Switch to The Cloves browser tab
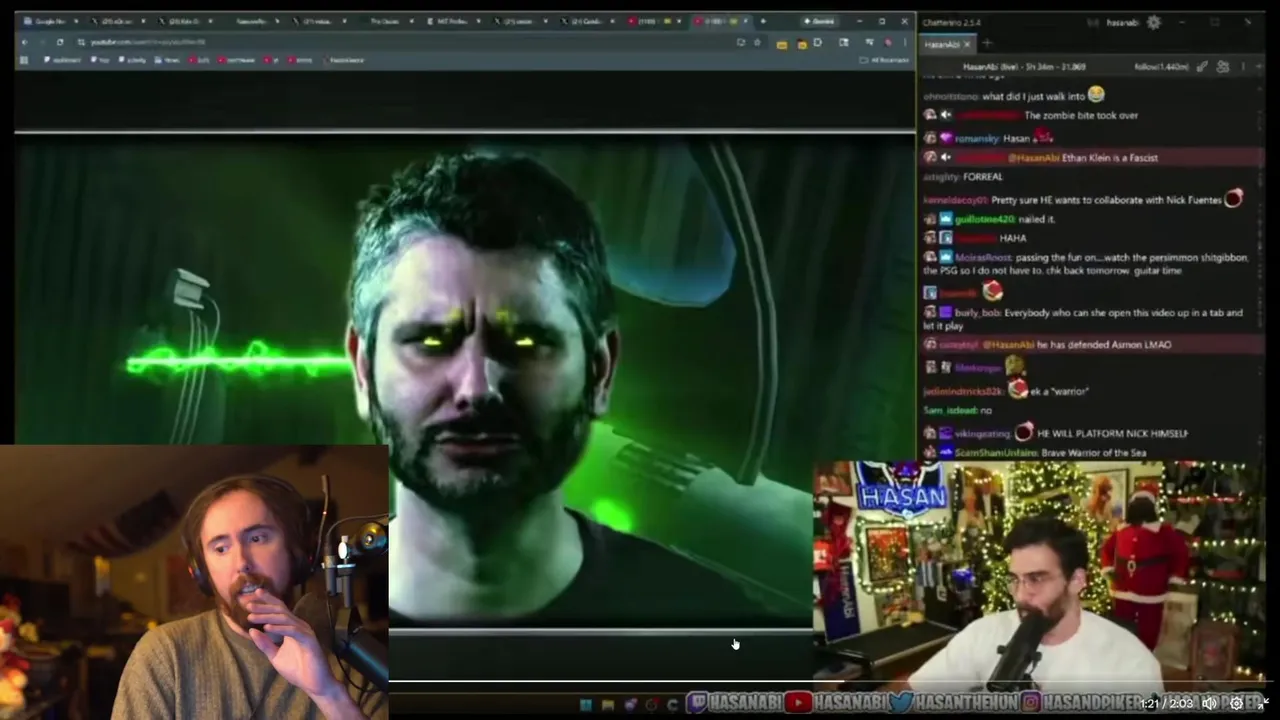1280x720 pixels. coord(385,21)
